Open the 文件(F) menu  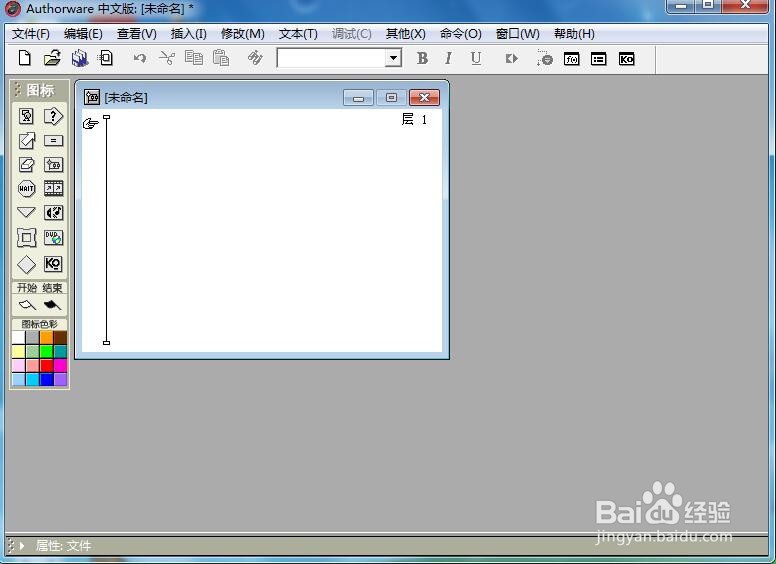[31, 34]
